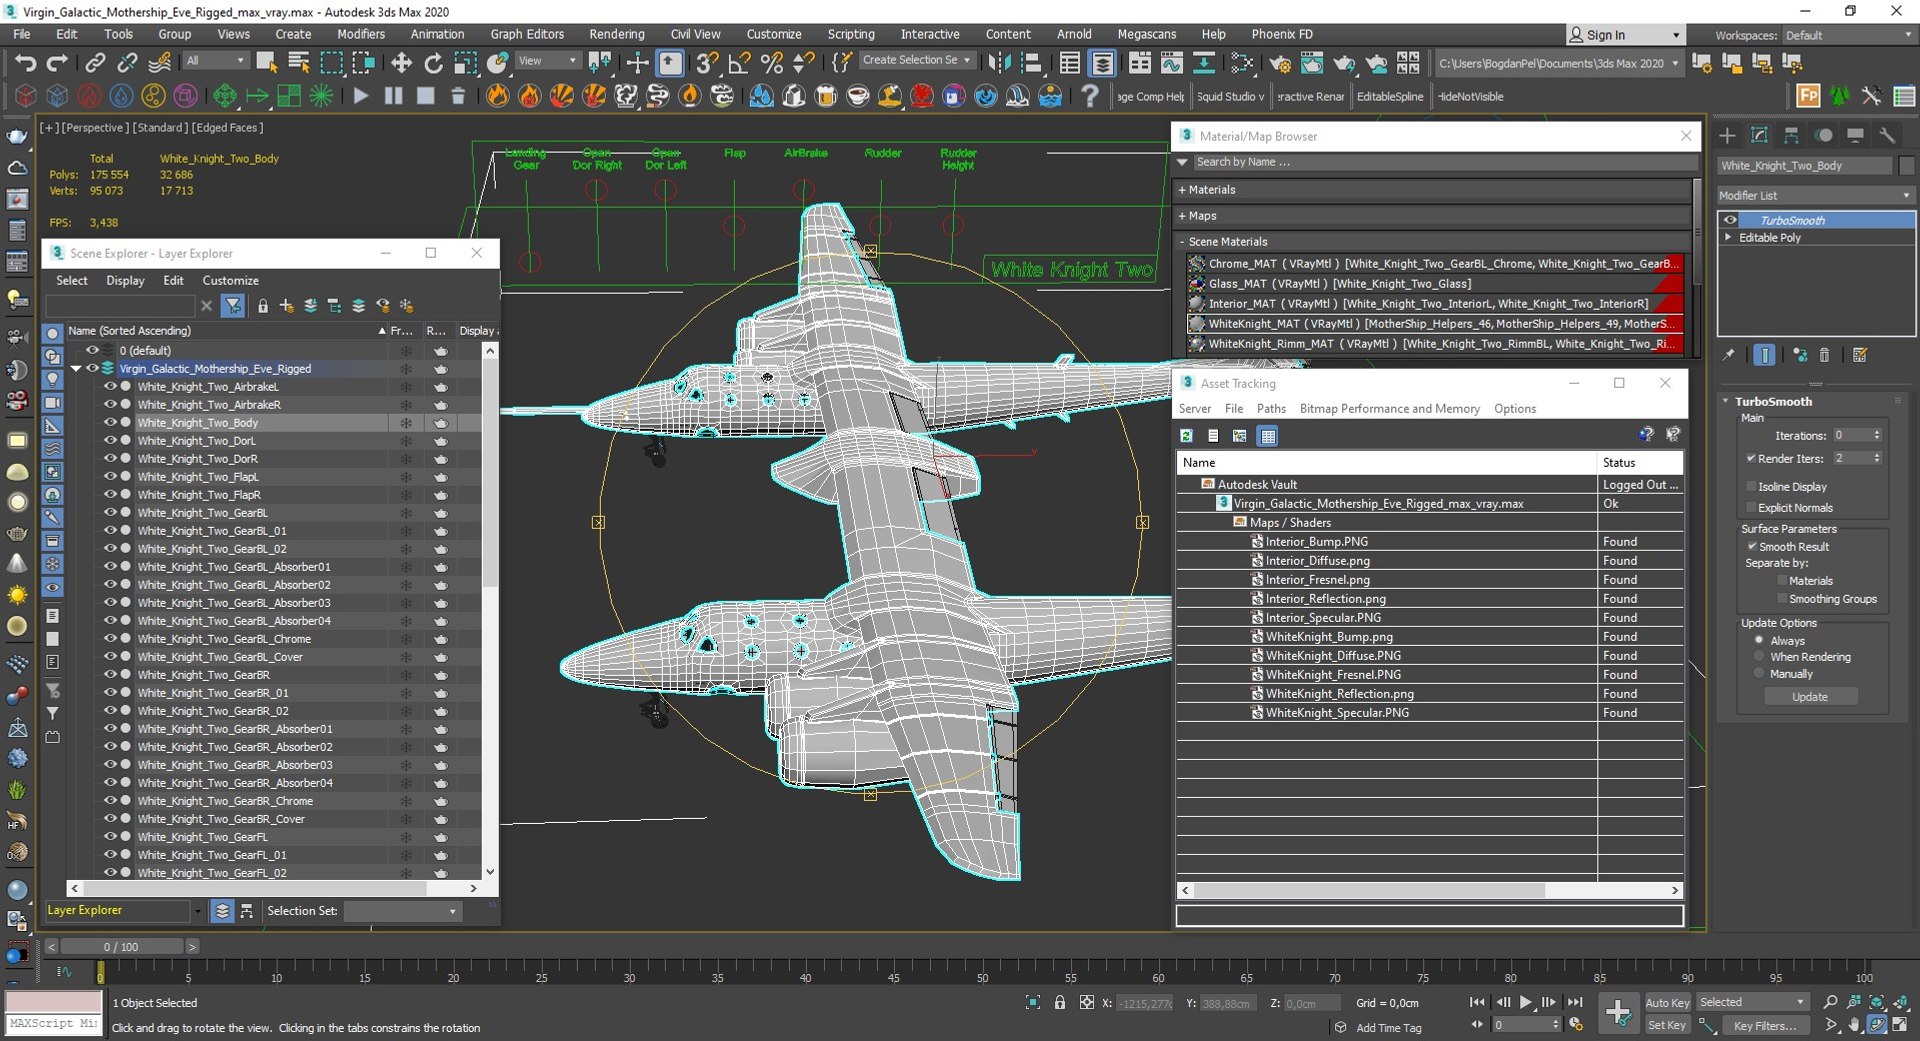This screenshot has width=1920, height=1041.
Task: Open the Modifier List dropdown
Action: click(1815, 195)
